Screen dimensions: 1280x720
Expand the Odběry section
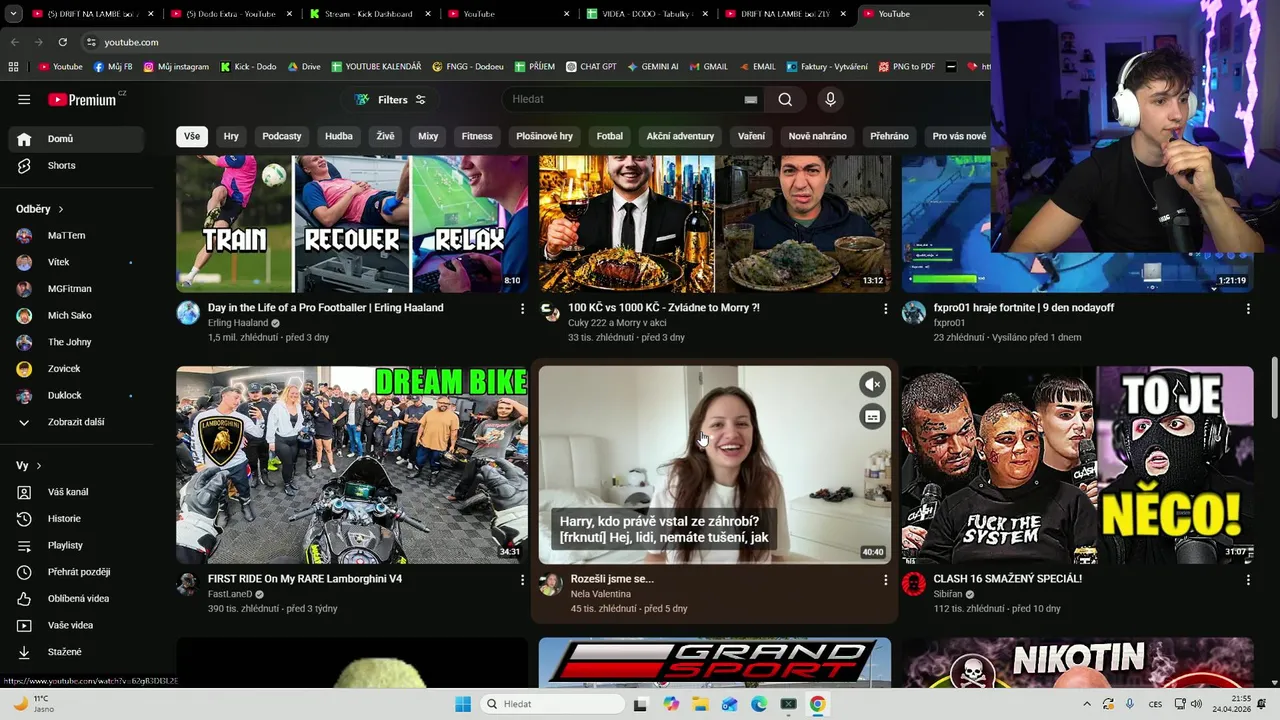click(x=40, y=209)
